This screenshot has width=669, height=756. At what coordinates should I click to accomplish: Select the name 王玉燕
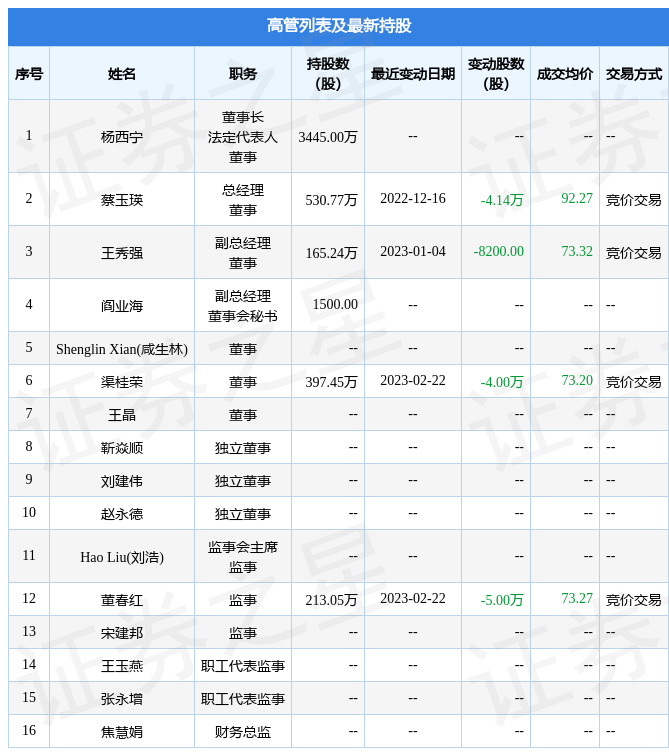pyautogui.click(x=121, y=666)
